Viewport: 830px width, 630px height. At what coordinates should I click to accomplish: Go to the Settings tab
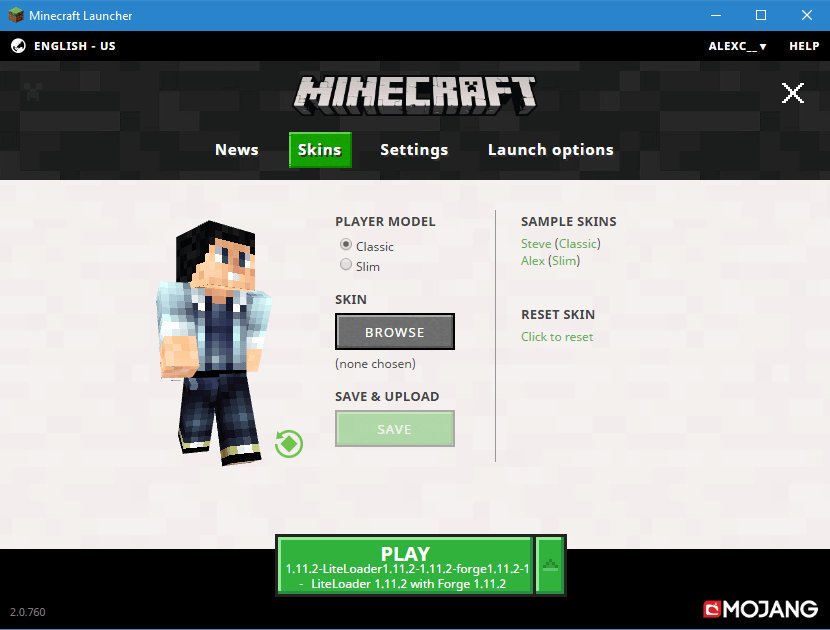pyautogui.click(x=414, y=150)
